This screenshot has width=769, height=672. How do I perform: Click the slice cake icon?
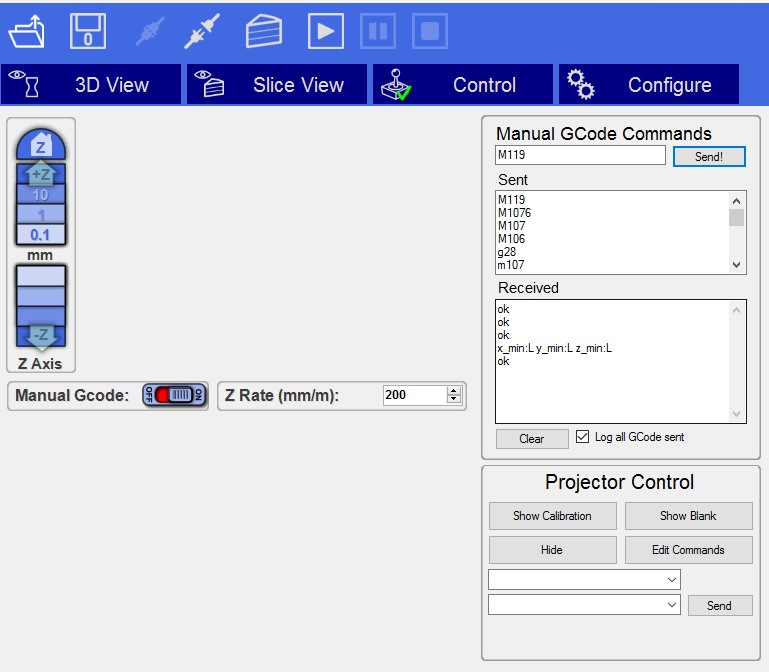point(264,31)
